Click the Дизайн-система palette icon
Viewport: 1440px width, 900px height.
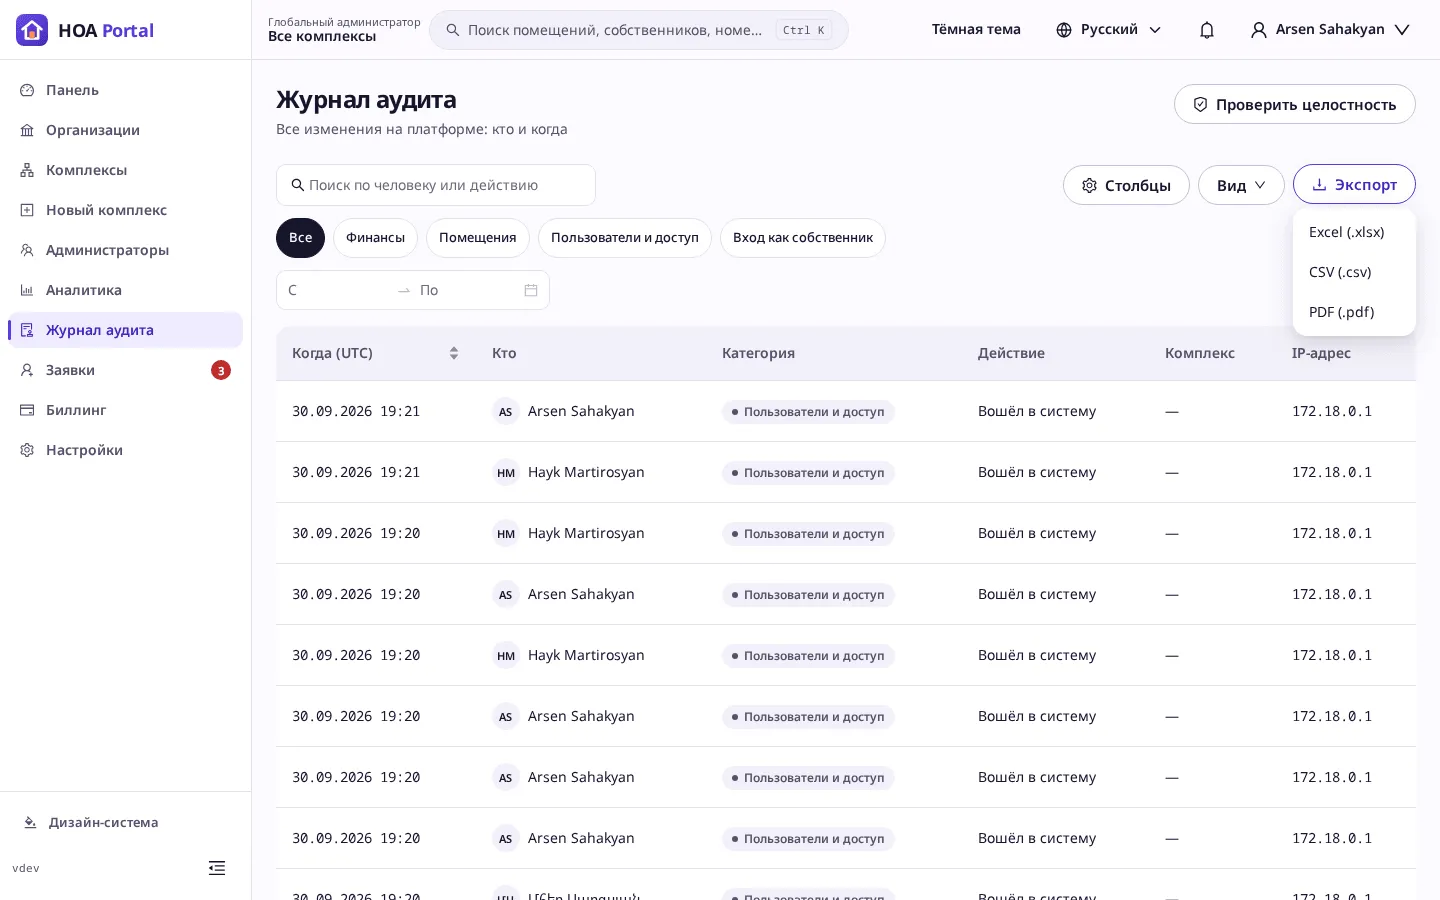tap(30, 823)
